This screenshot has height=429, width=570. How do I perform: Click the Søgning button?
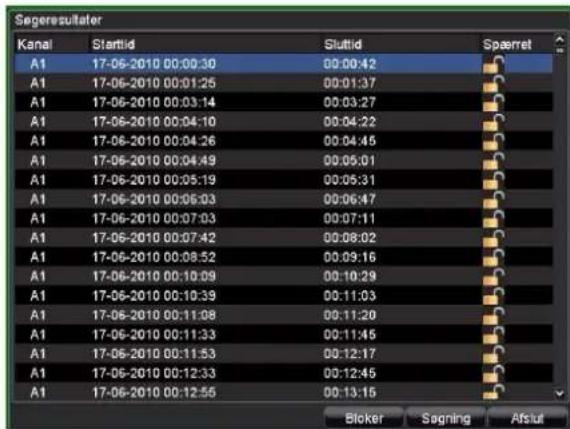446,418
